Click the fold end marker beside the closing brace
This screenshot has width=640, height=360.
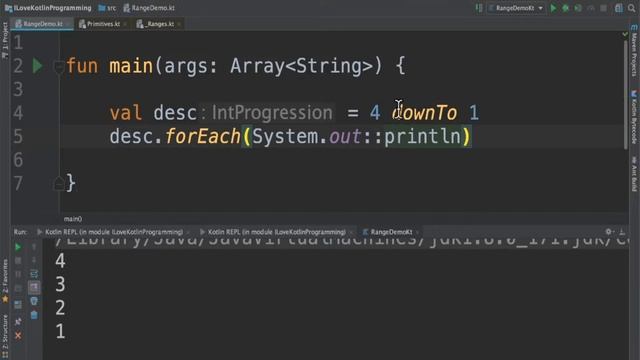tap(58, 183)
